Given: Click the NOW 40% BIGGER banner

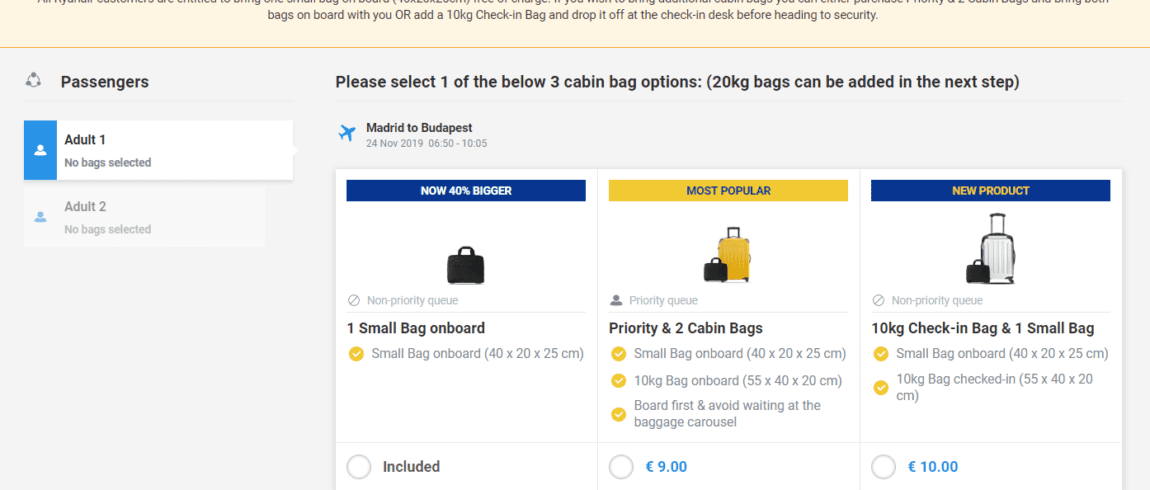Looking at the screenshot, I should pyautogui.click(x=466, y=191).
